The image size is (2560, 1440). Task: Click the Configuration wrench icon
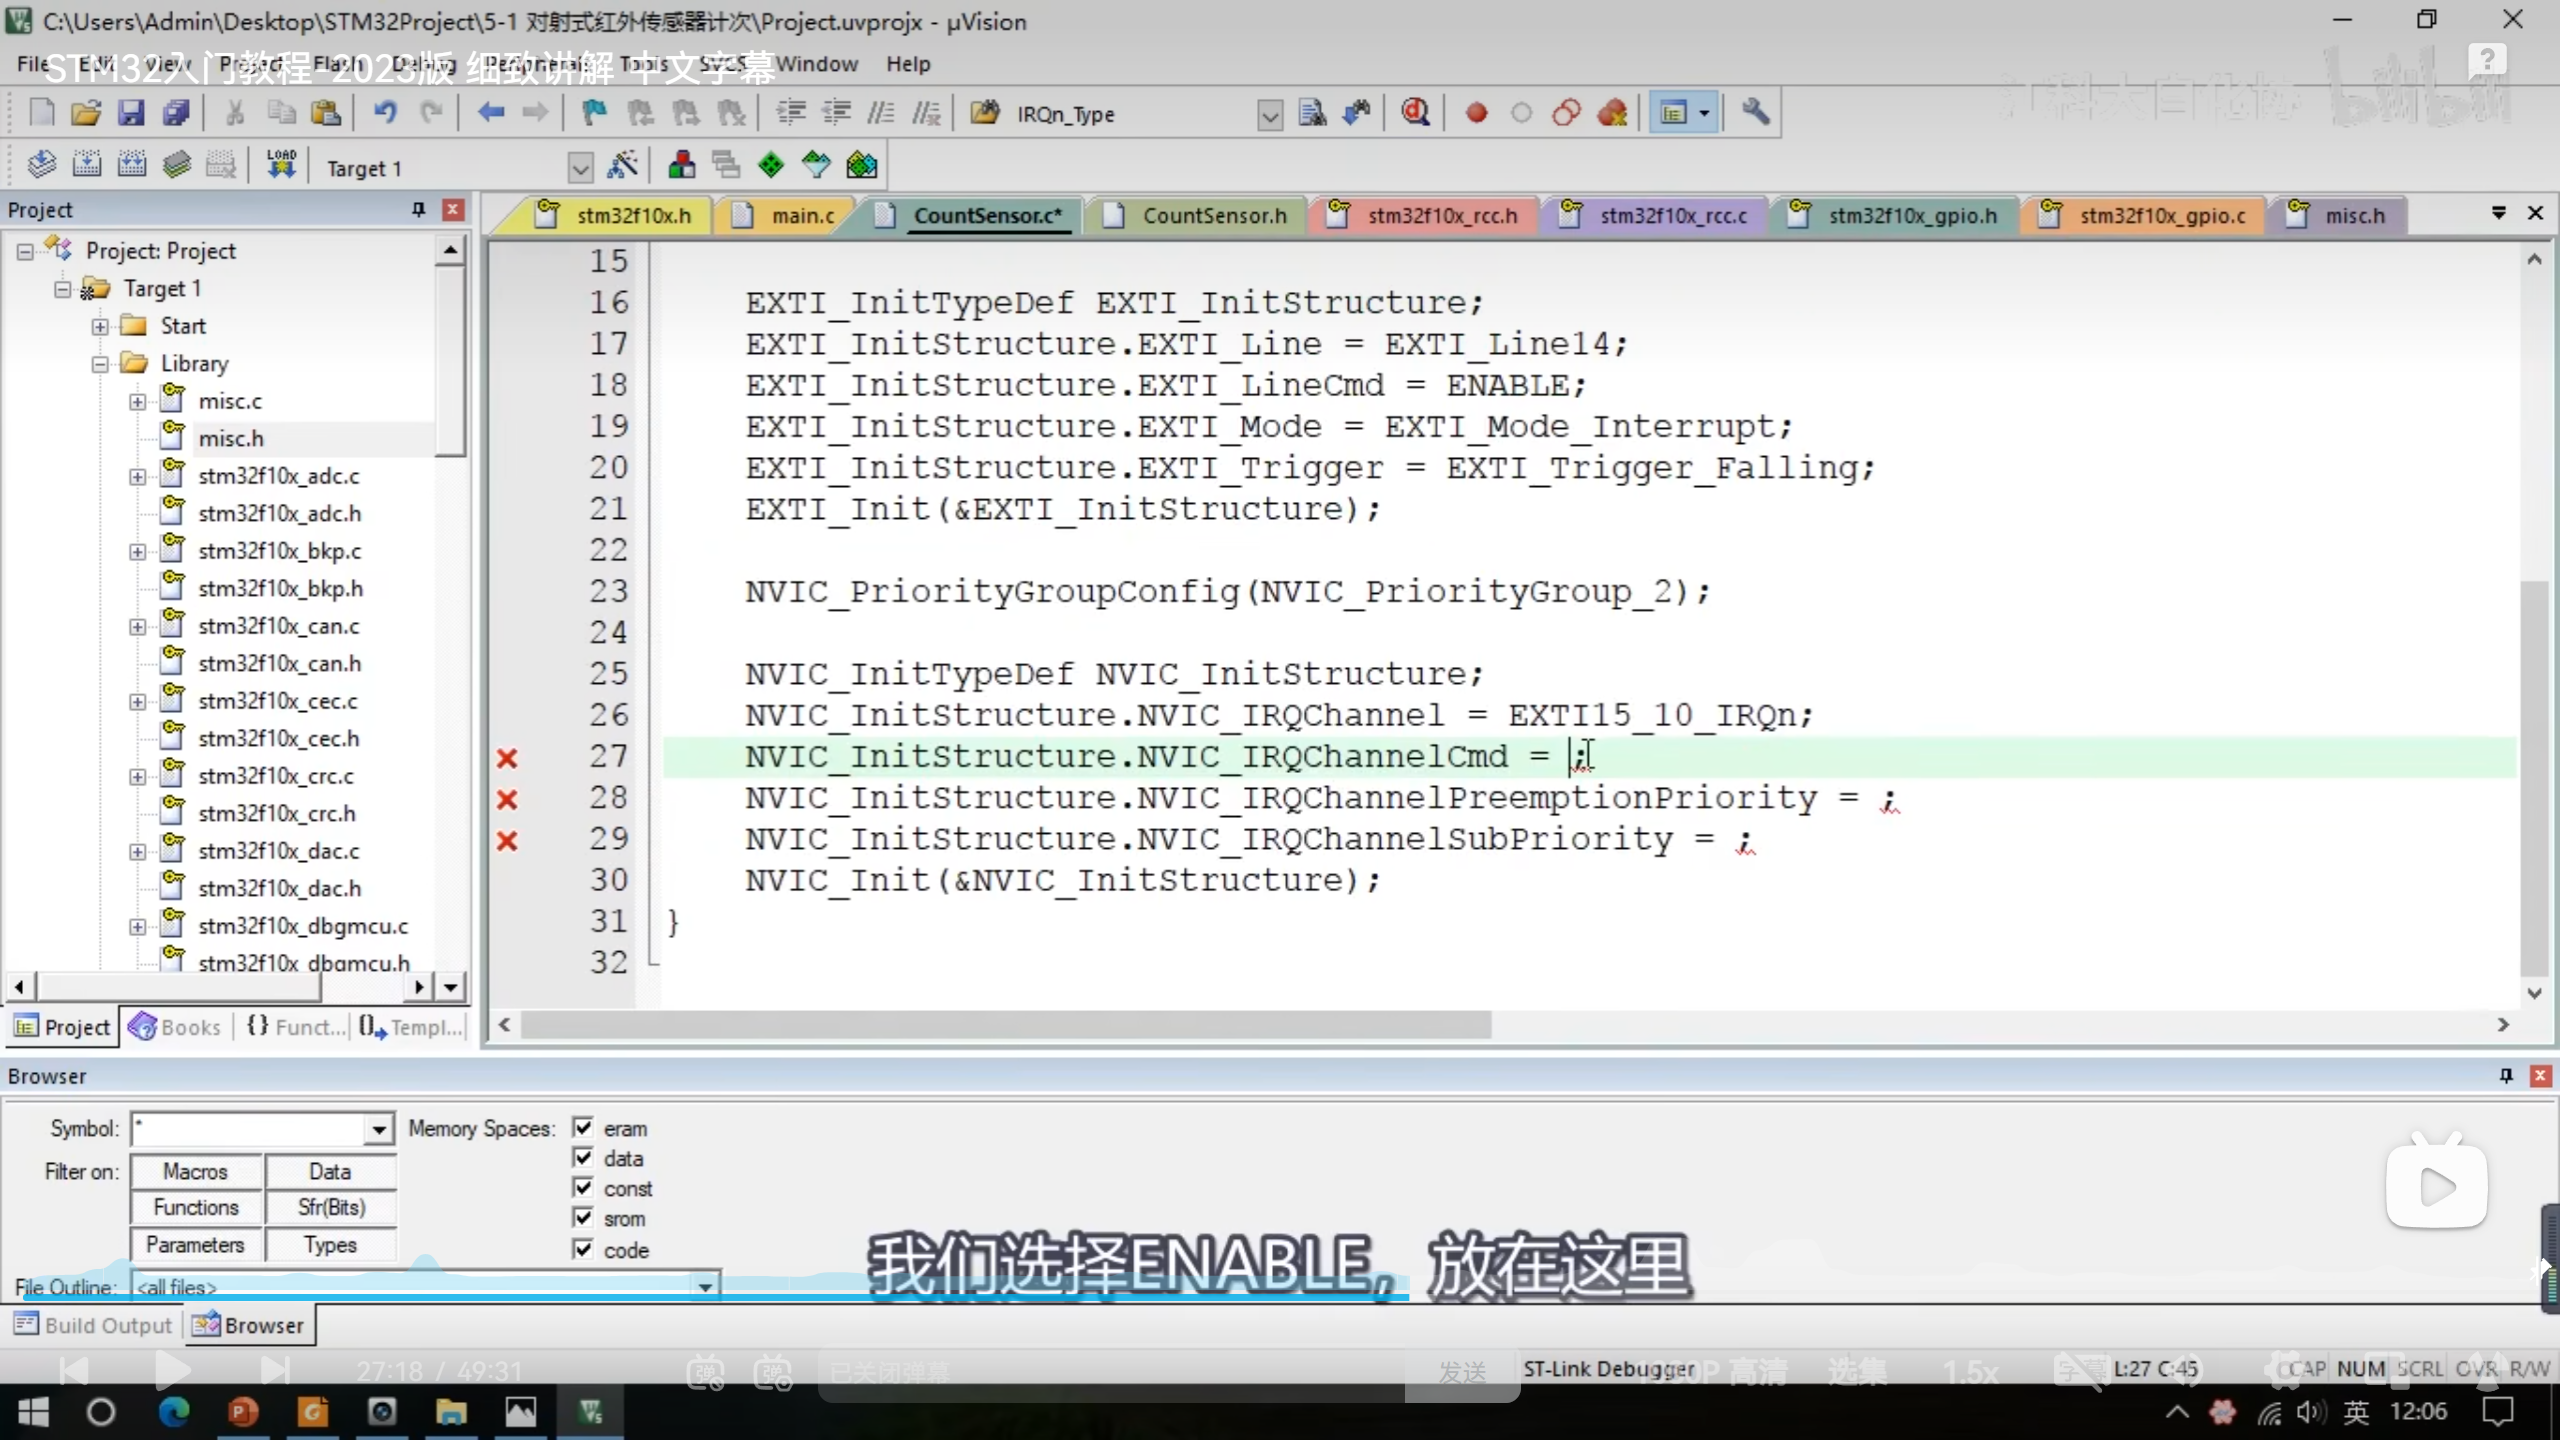(1755, 113)
